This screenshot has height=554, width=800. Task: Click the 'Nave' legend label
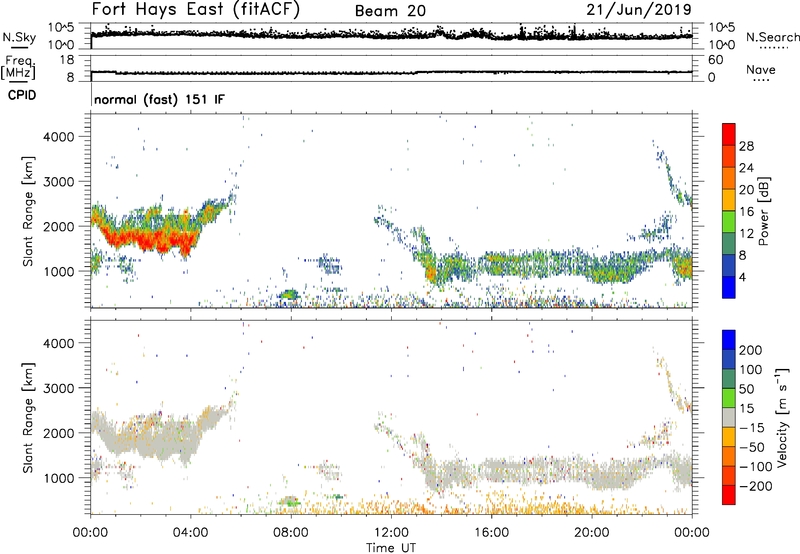(x=761, y=69)
